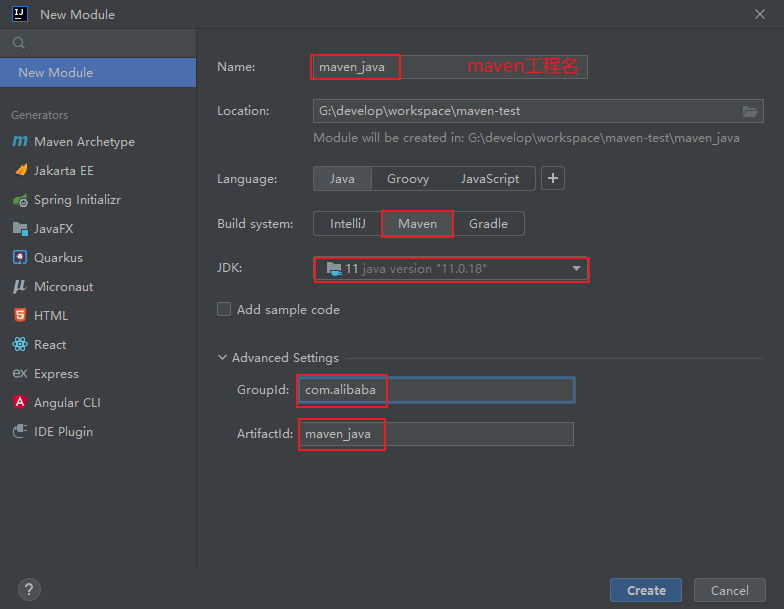The image size is (784, 609).
Task: Select JavaScript as the language
Action: [x=490, y=178]
